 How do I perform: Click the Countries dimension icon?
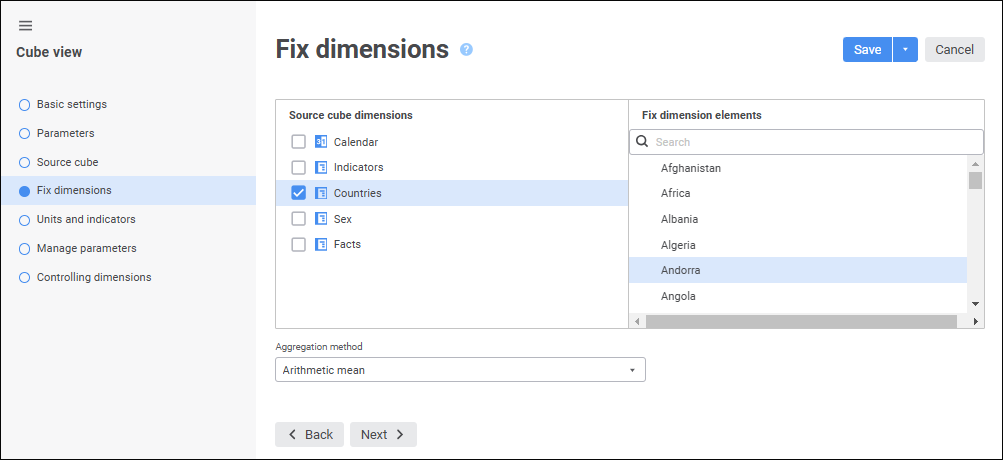pyautogui.click(x=321, y=193)
